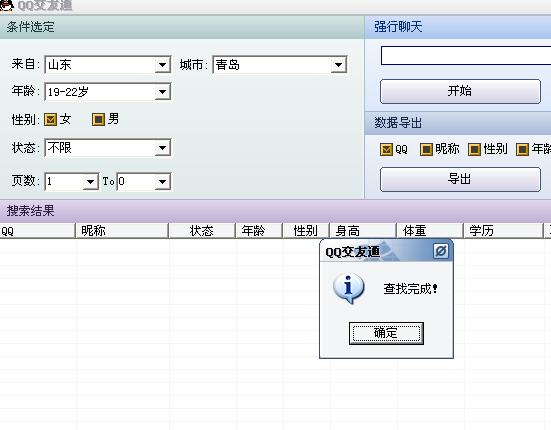The image size is (551, 430).
Task: Toggle the 男 gender checkbox
Action: [98, 119]
